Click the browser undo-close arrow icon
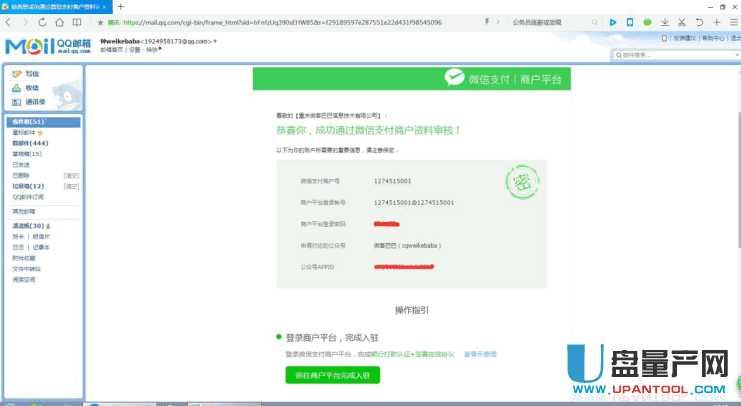The height and width of the screenshot is (406, 741). click(699, 22)
